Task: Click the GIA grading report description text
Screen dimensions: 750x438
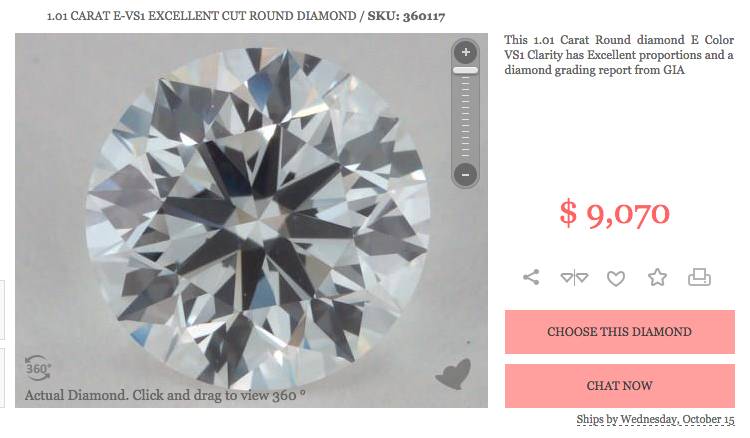Action: pos(619,55)
